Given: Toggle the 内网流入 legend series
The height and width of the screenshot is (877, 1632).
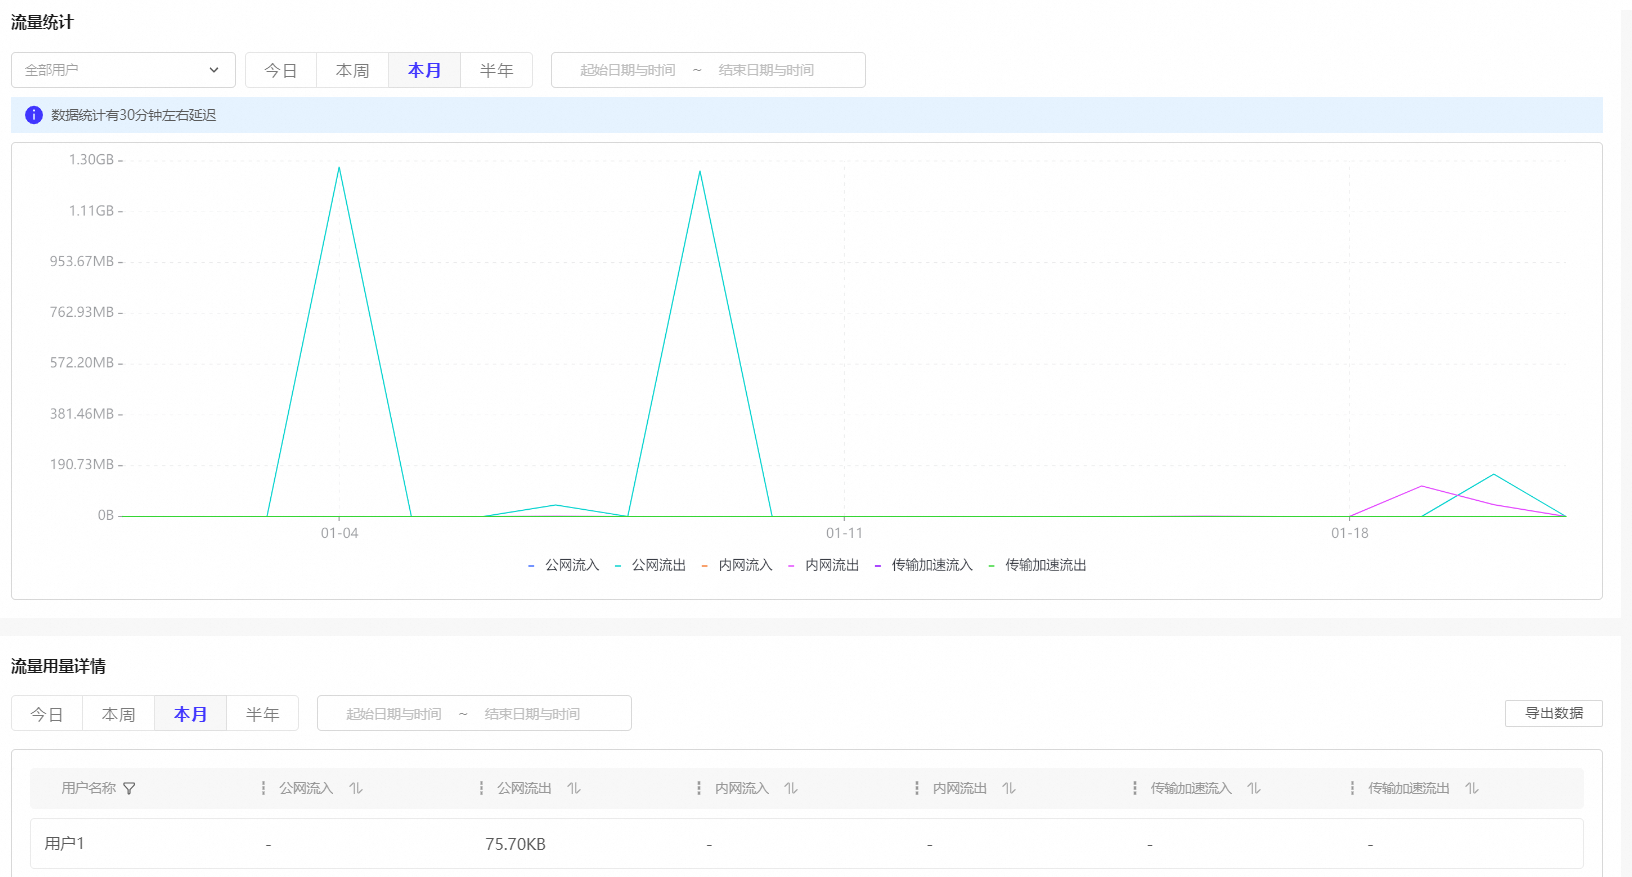Looking at the screenshot, I should [x=737, y=565].
